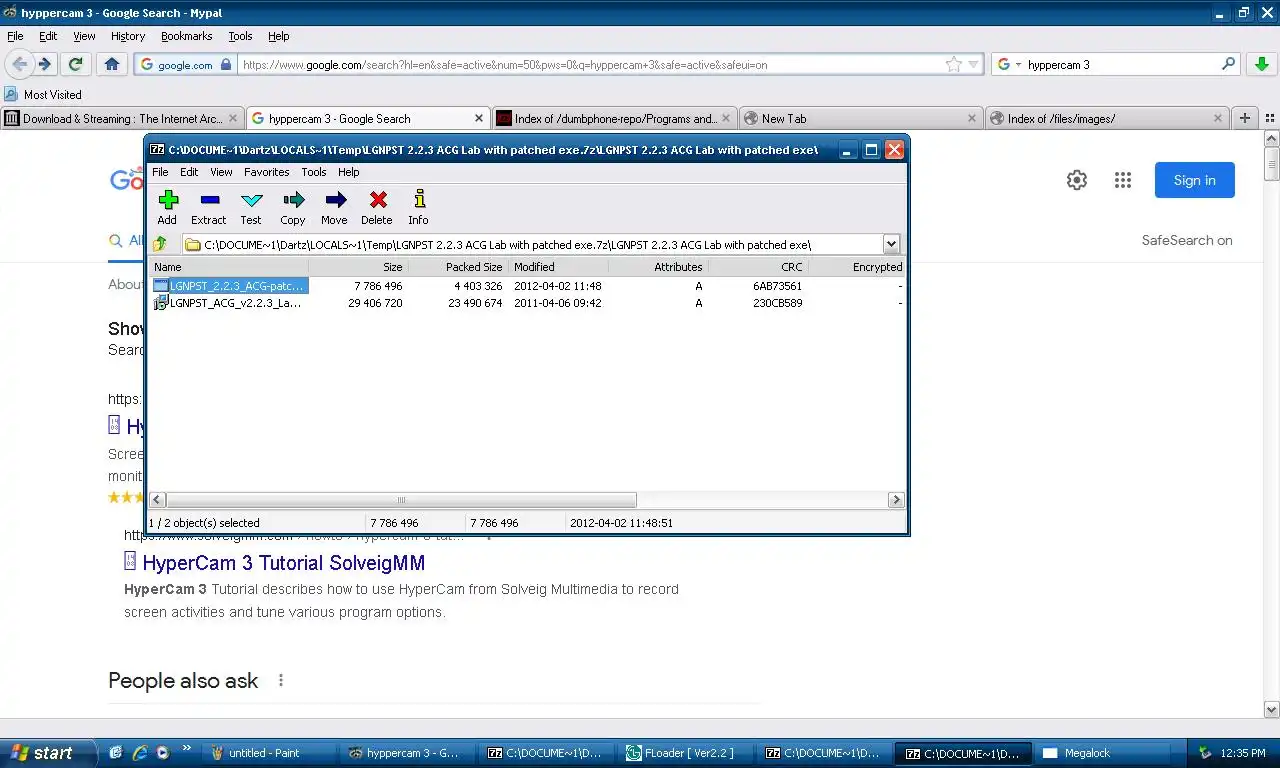The height and width of the screenshot is (768, 1280).
Task: Click the 7-Zip left scroll arrow
Action: click(157, 500)
